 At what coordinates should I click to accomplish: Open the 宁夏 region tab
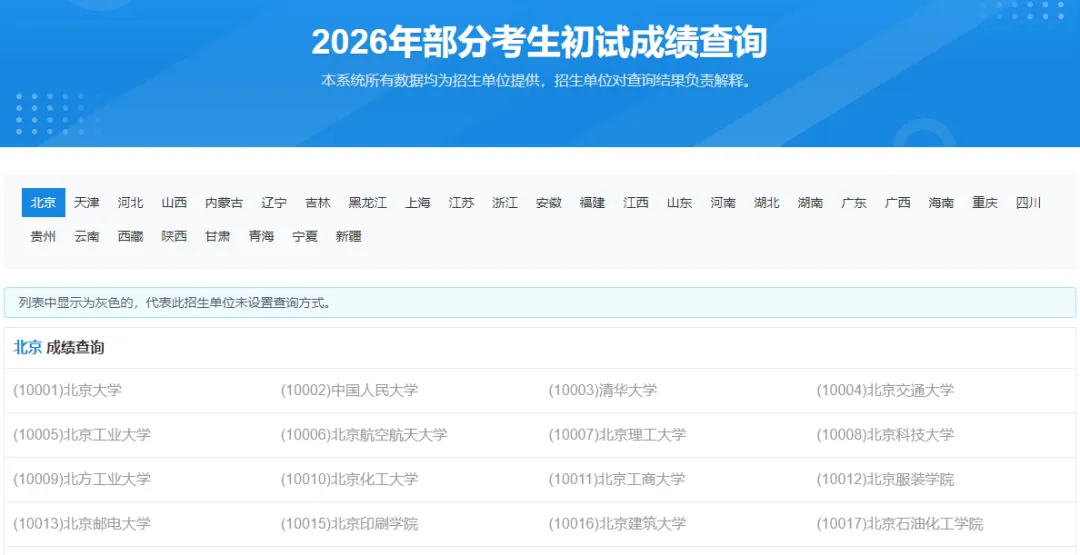(305, 236)
